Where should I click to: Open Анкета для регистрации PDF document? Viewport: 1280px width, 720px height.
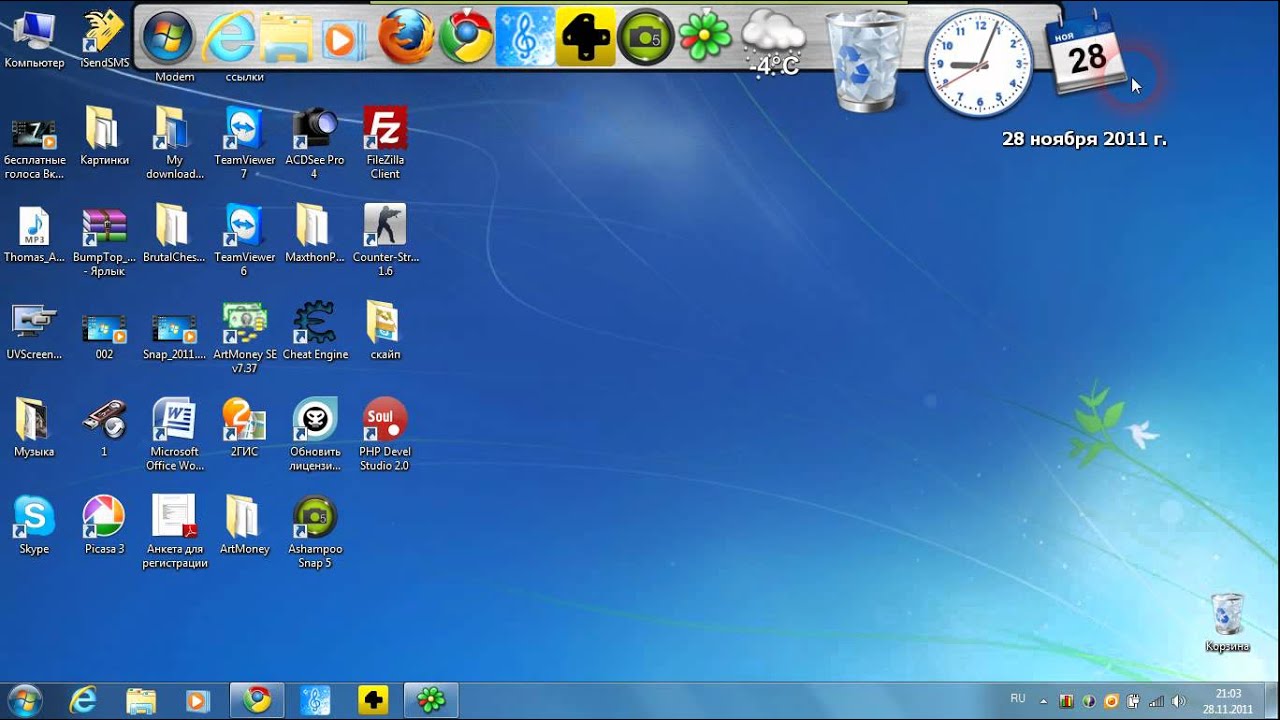coord(174,532)
